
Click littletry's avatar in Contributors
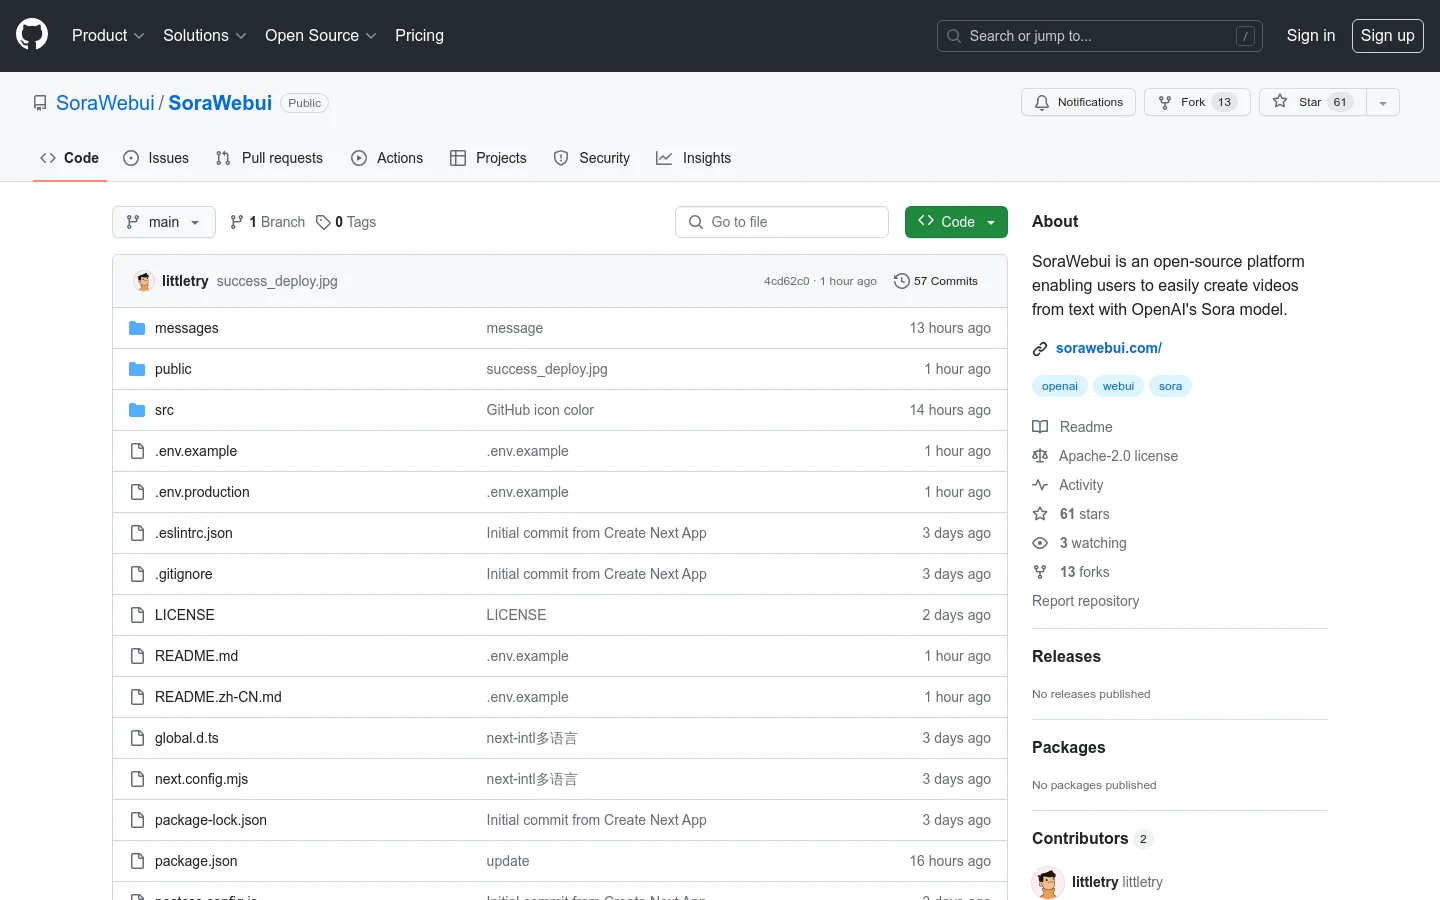pos(1047,882)
